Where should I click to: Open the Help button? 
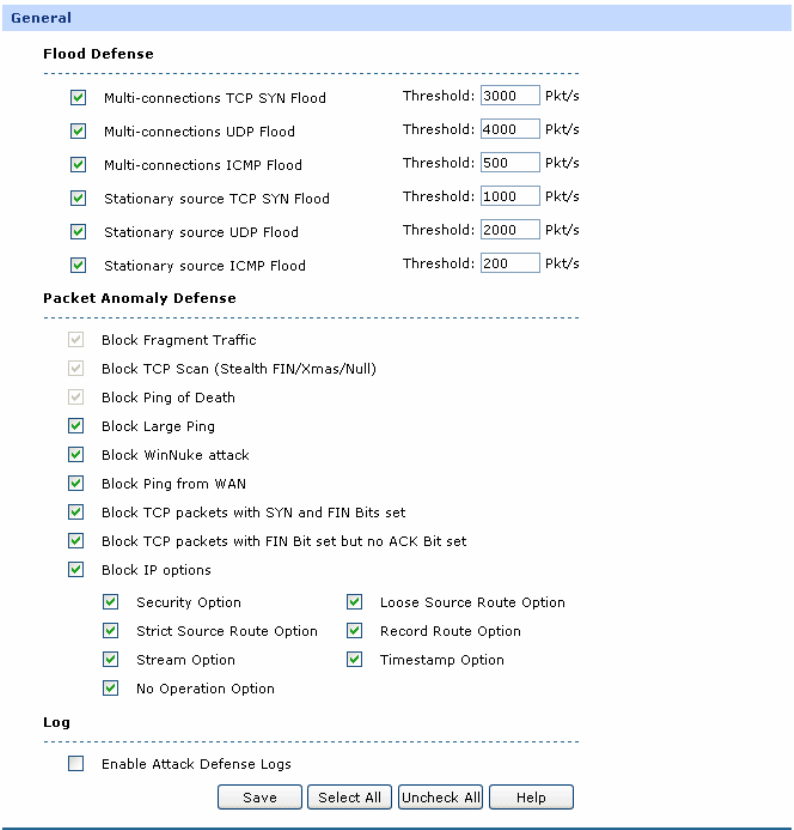(x=531, y=797)
